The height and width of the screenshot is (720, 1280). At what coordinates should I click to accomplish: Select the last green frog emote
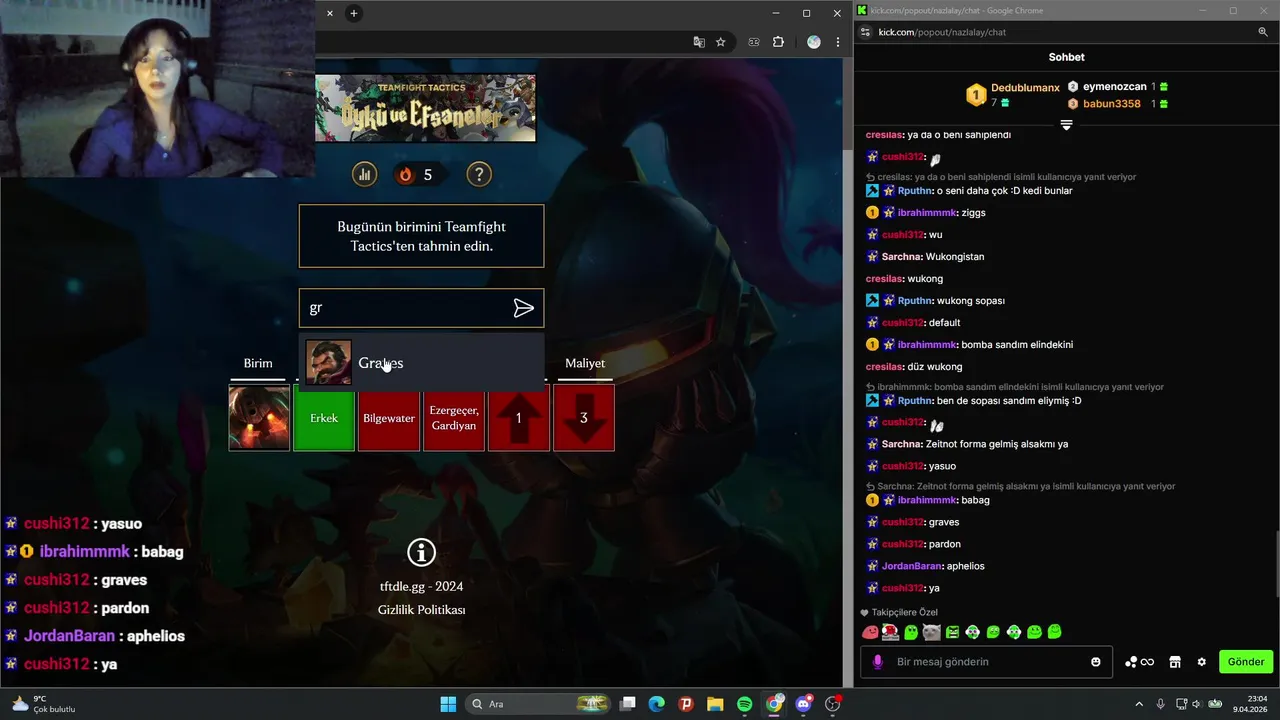pos(1054,632)
